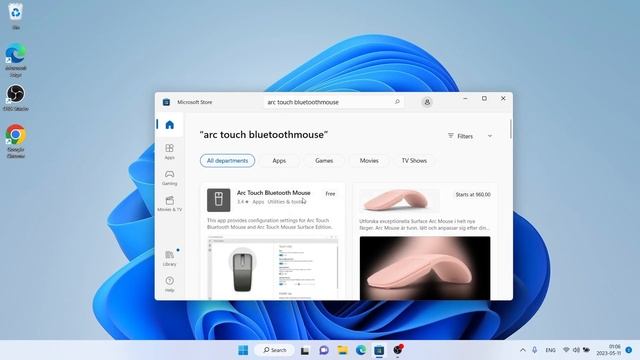Expand the Filters dropdown chevron

click(490, 136)
